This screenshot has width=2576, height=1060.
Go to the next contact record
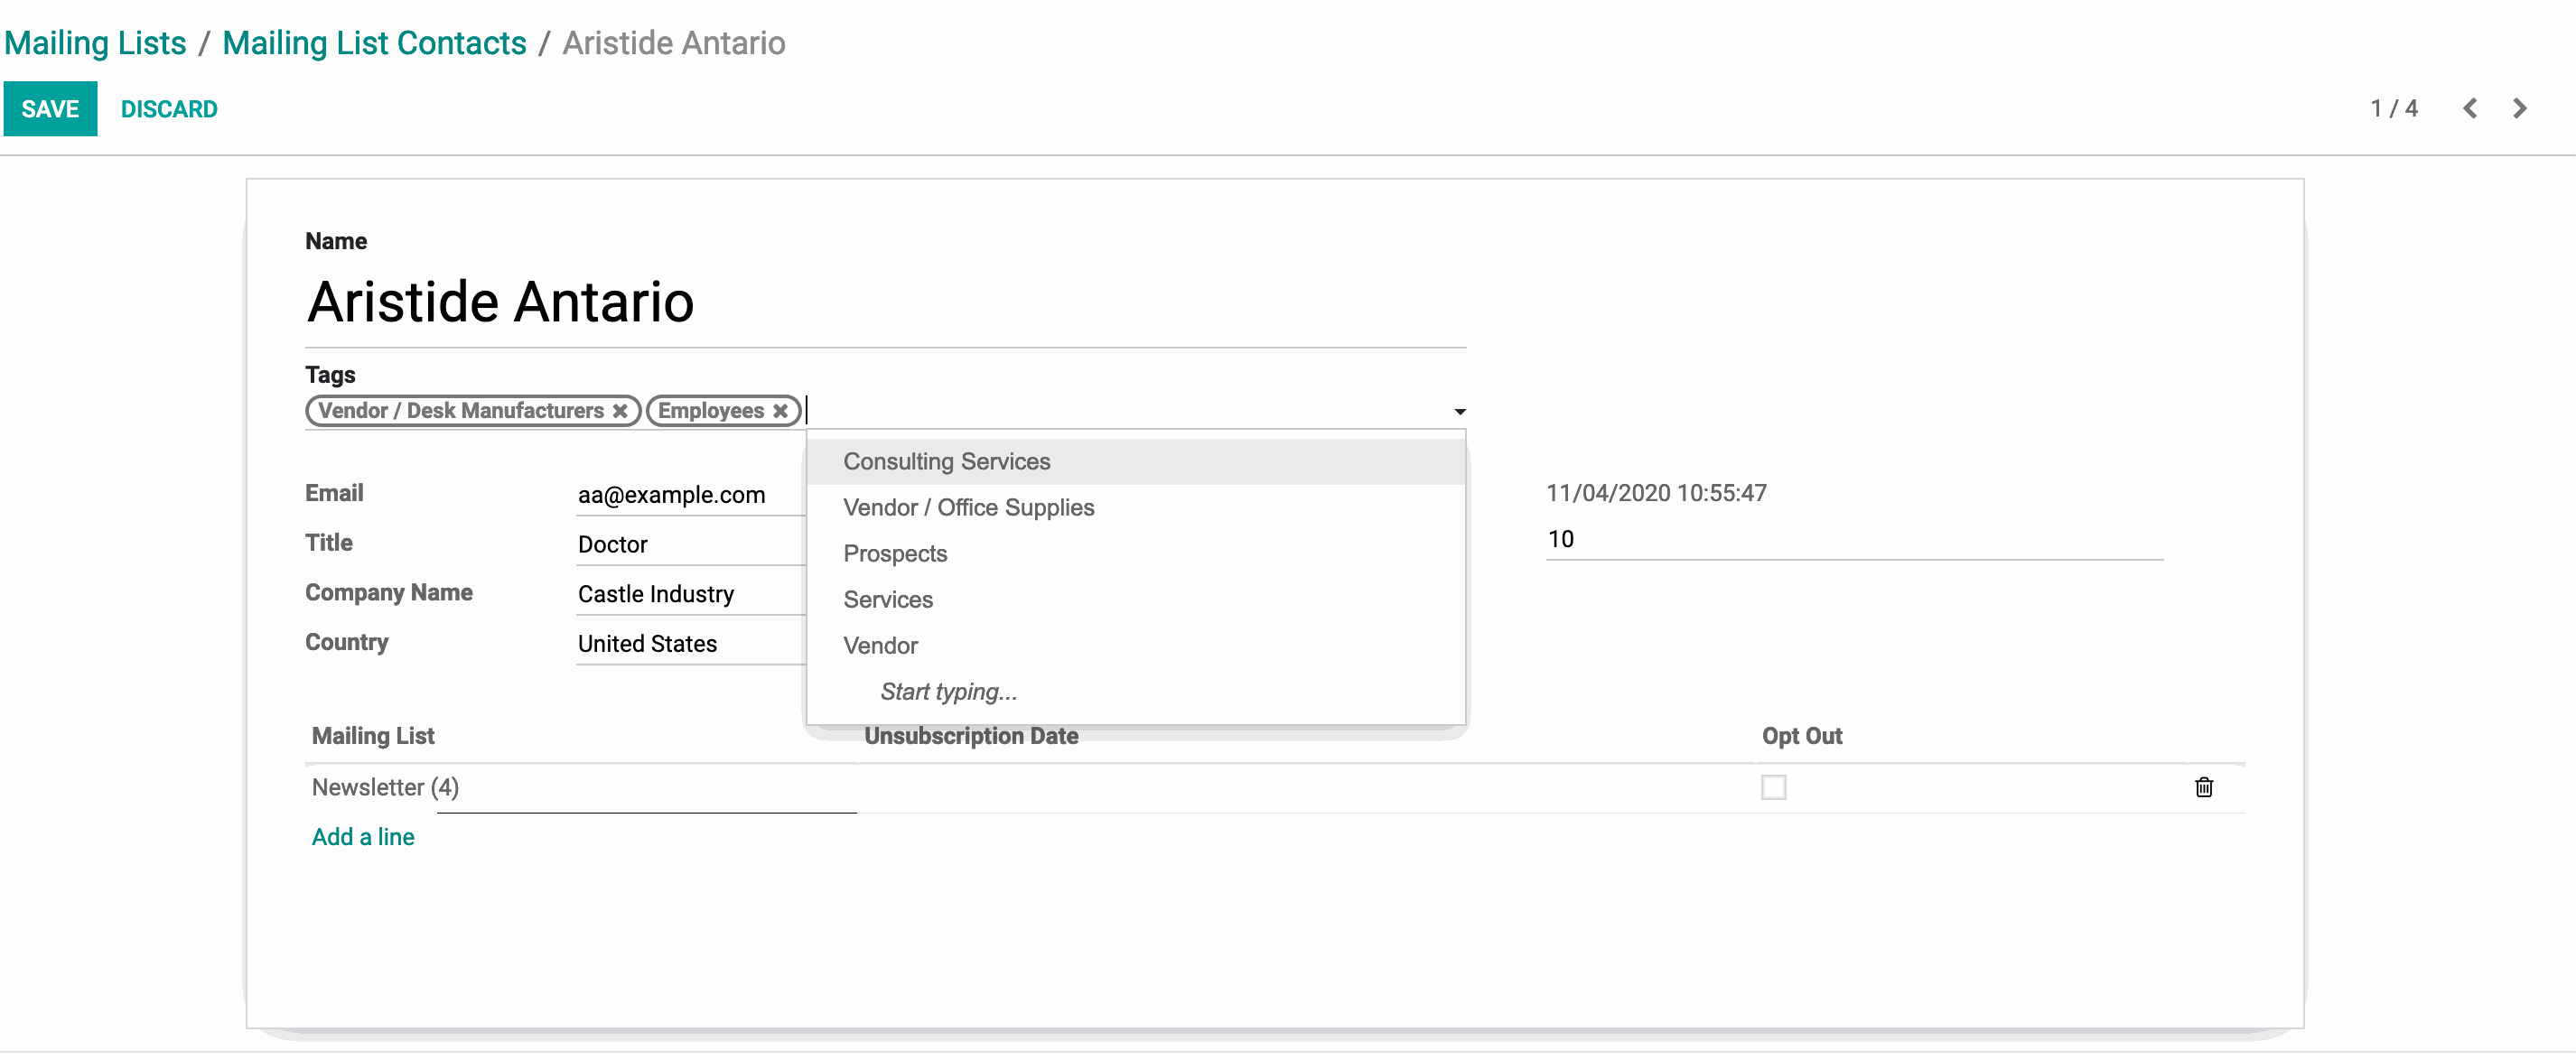click(x=2519, y=109)
